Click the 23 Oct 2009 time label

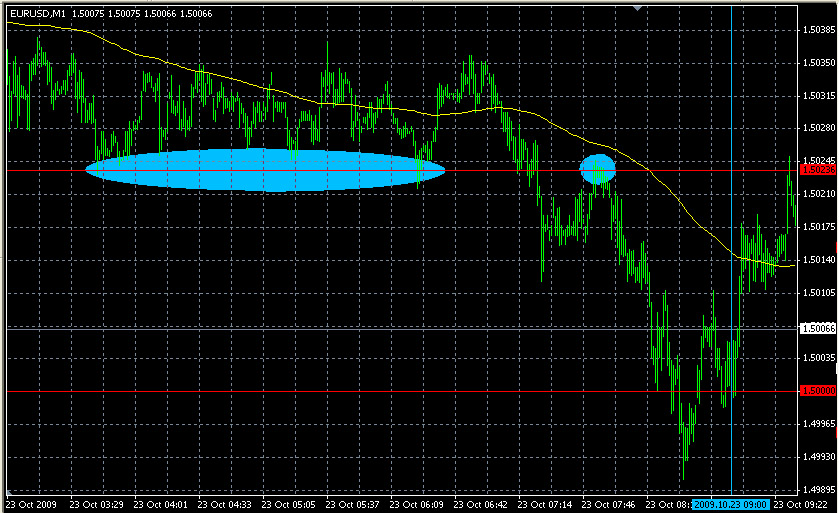click(x=34, y=504)
